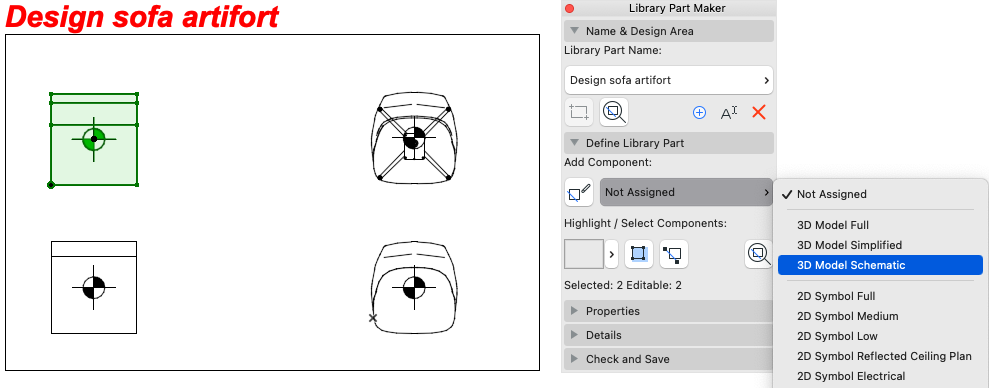Click the highlight color swatch box

coord(583,254)
